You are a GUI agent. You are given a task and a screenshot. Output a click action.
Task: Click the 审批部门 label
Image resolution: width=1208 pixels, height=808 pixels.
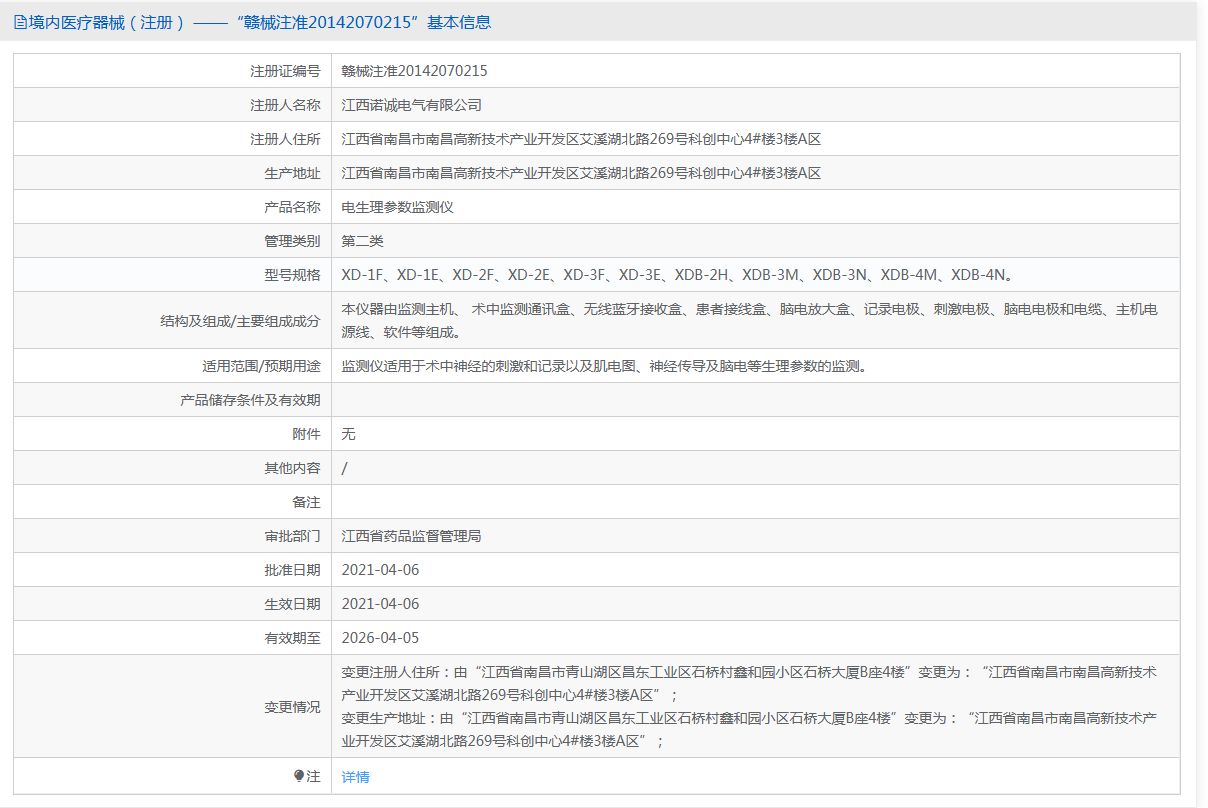292,536
